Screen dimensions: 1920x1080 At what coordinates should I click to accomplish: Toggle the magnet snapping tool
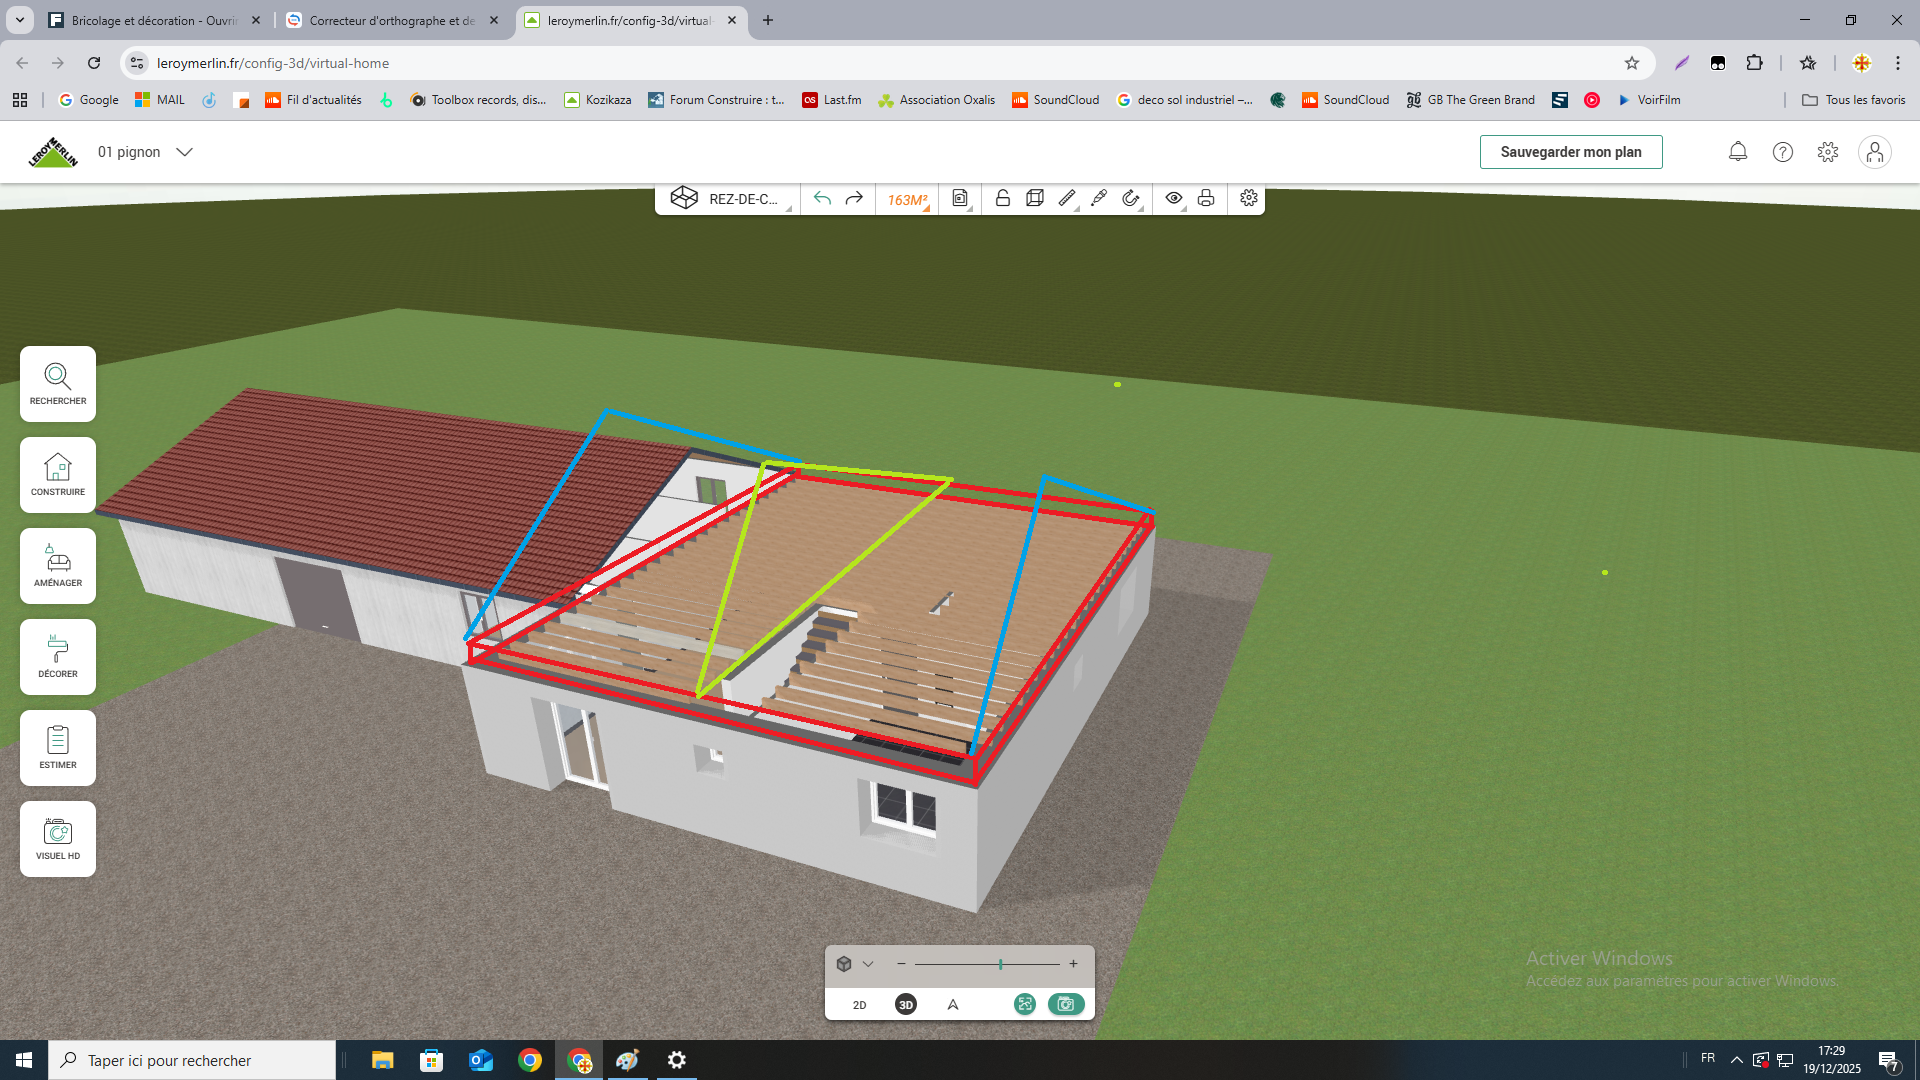tap(1131, 199)
